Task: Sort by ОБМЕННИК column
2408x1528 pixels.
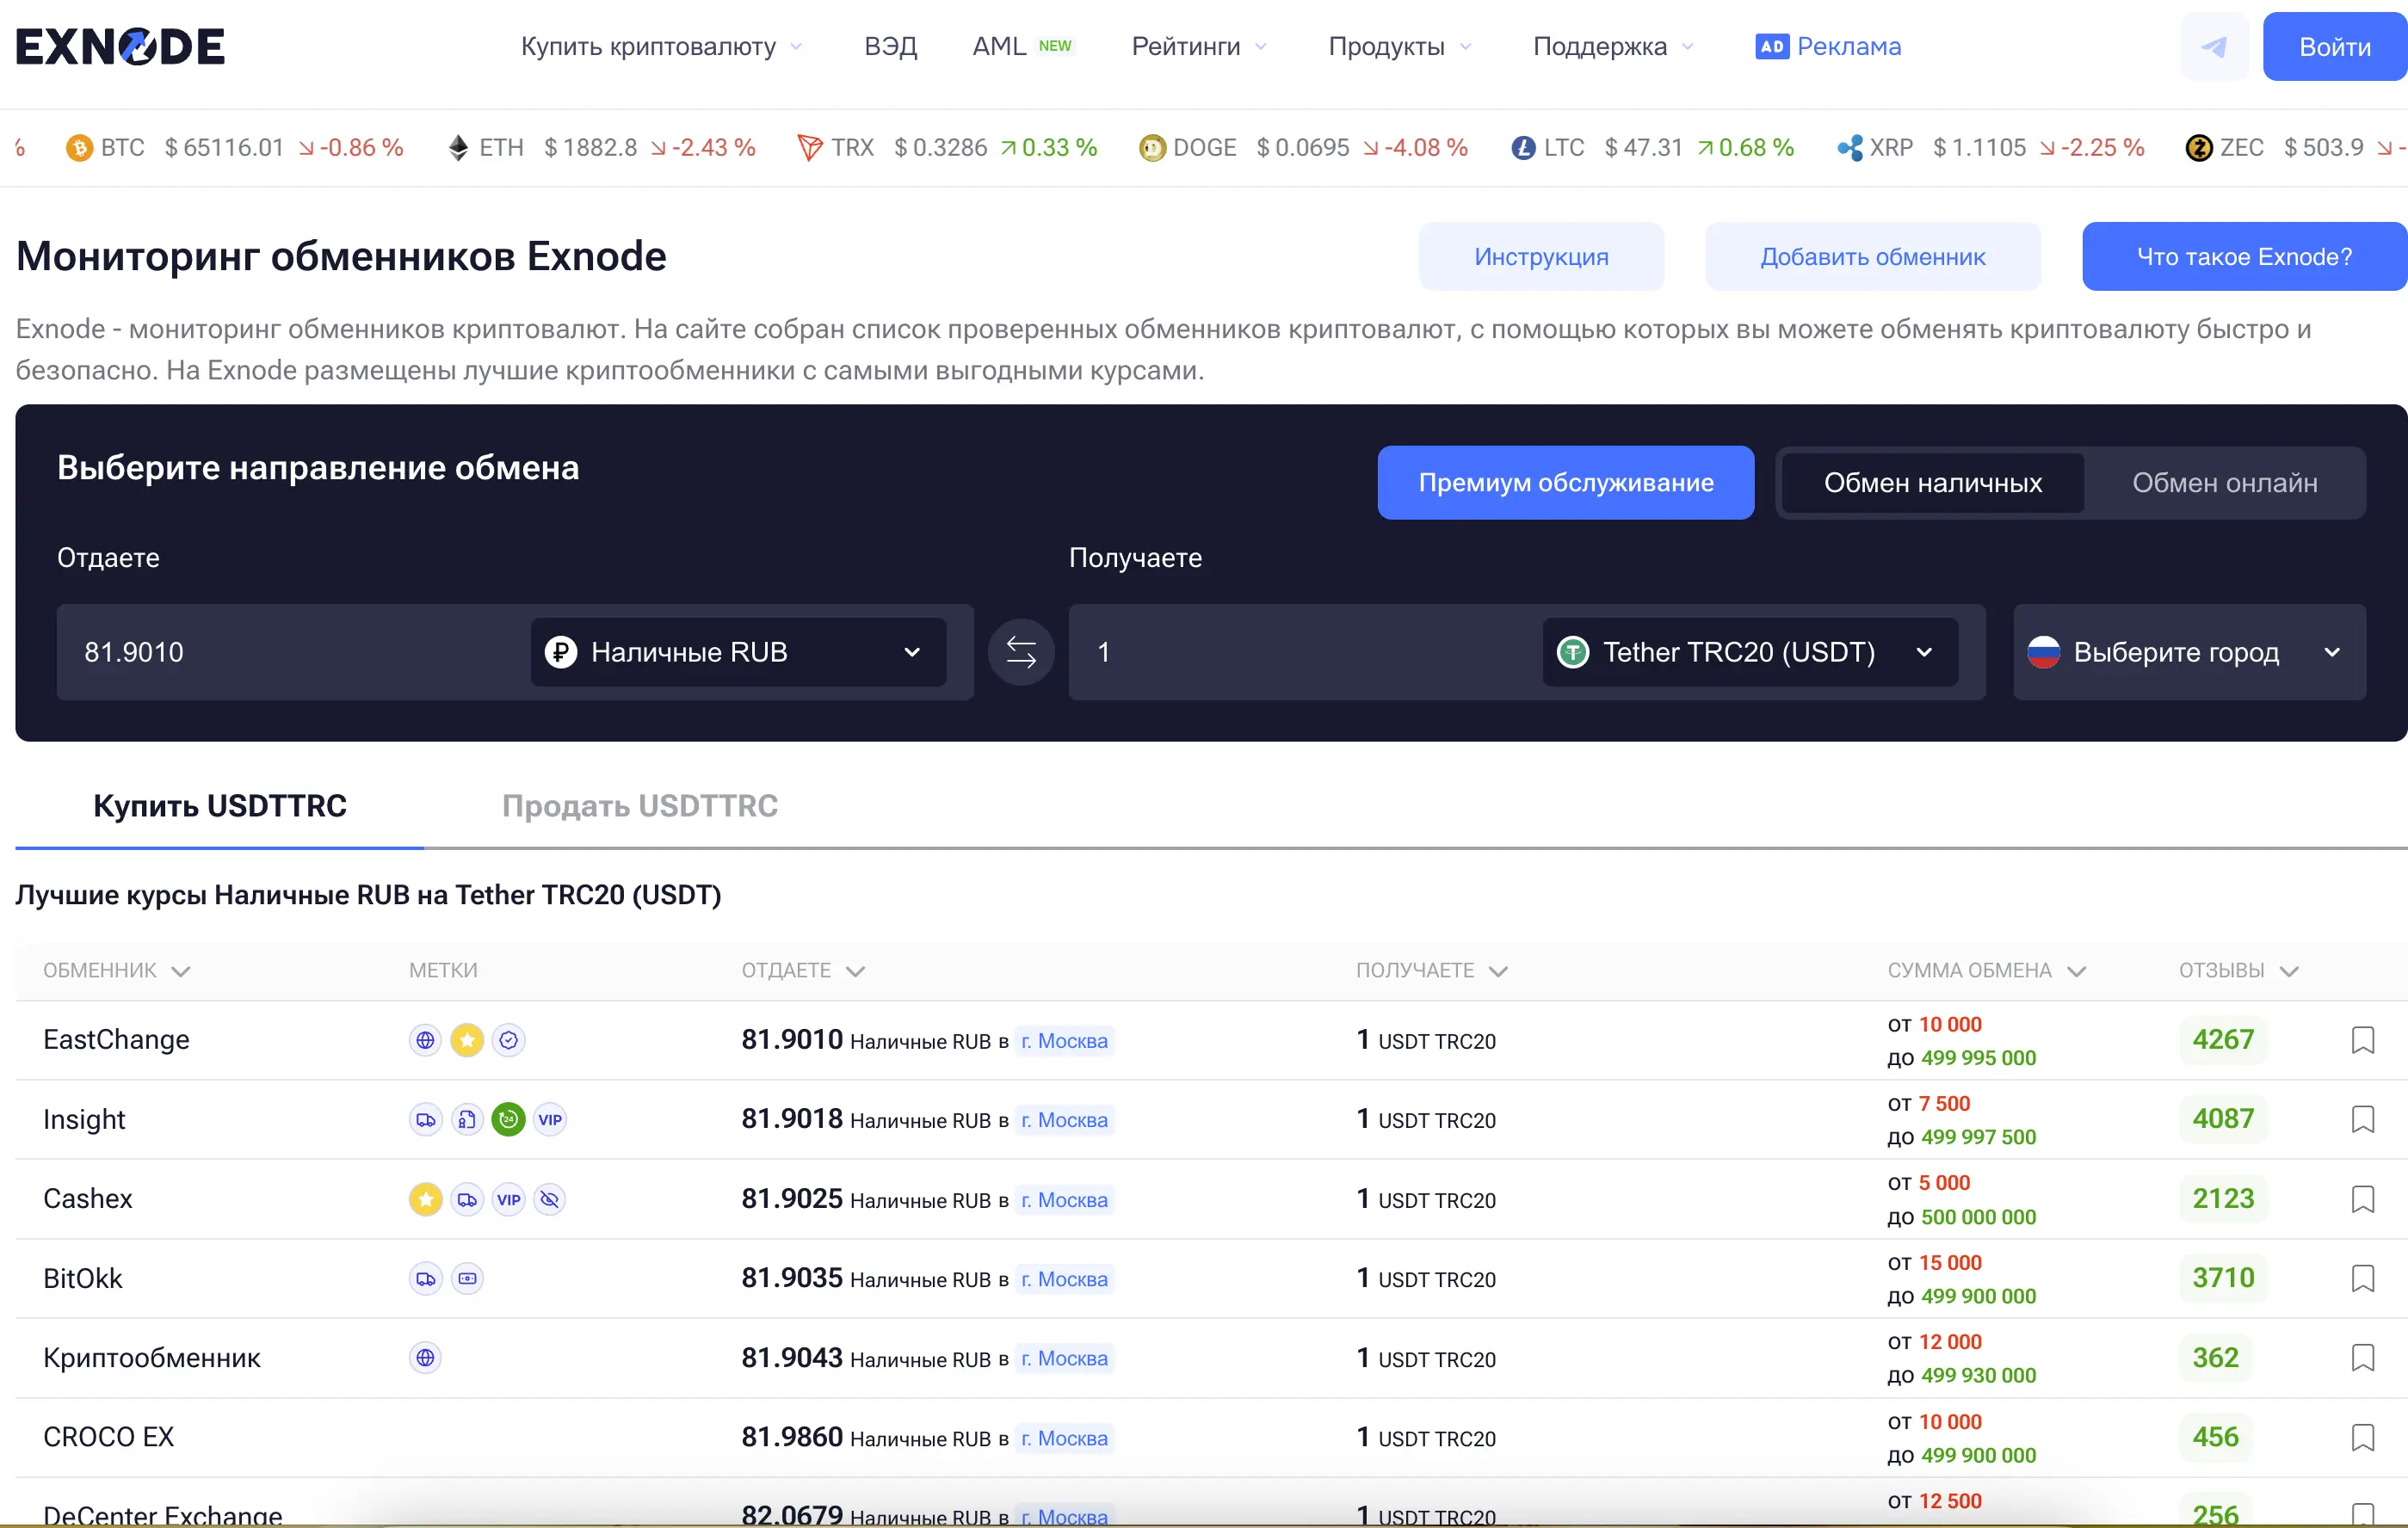Action: click(x=116, y=971)
